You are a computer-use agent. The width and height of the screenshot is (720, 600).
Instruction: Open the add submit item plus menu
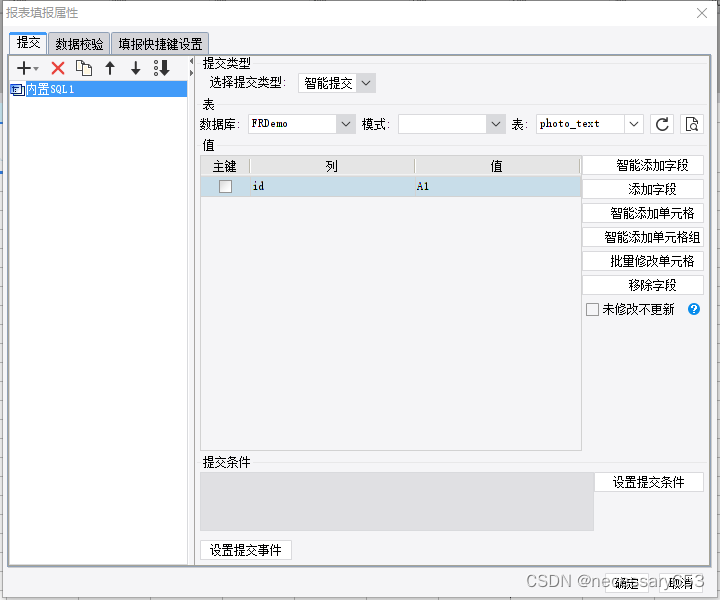point(27,68)
